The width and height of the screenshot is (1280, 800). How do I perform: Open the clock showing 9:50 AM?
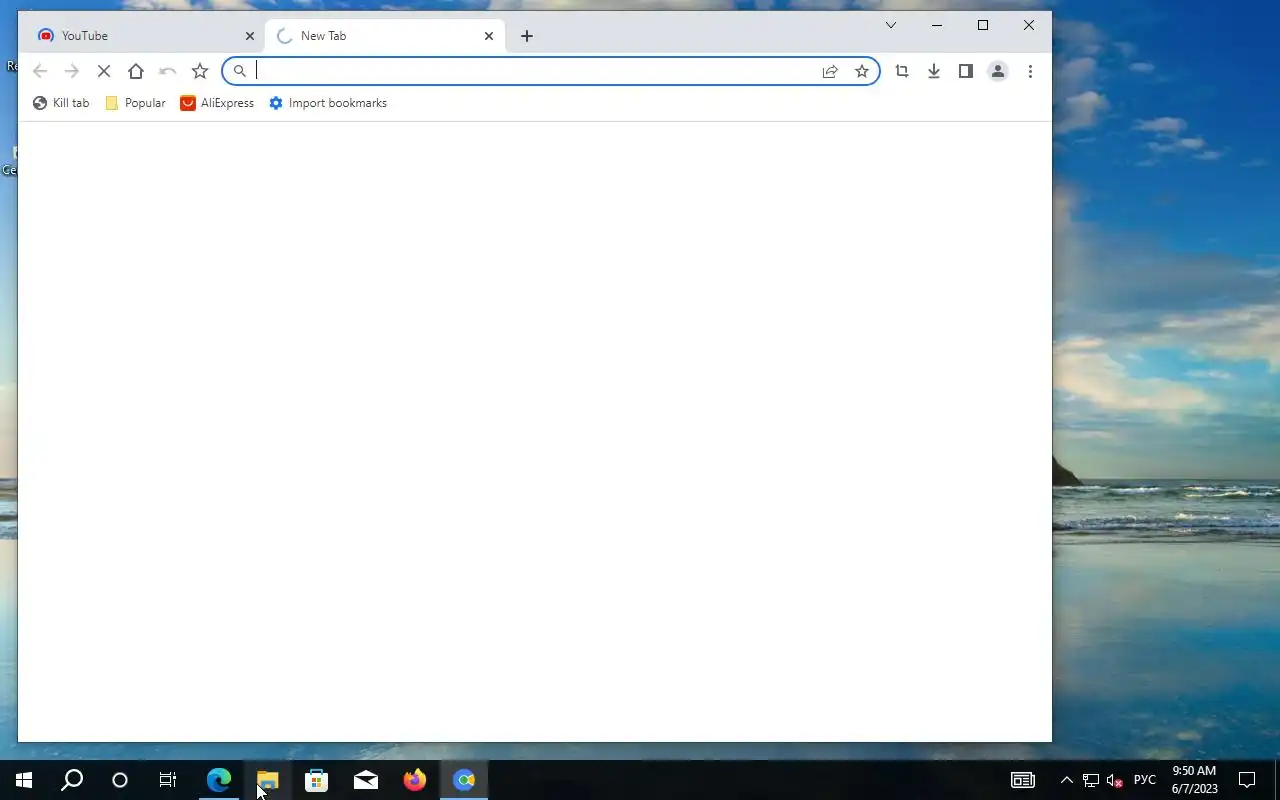1194,780
